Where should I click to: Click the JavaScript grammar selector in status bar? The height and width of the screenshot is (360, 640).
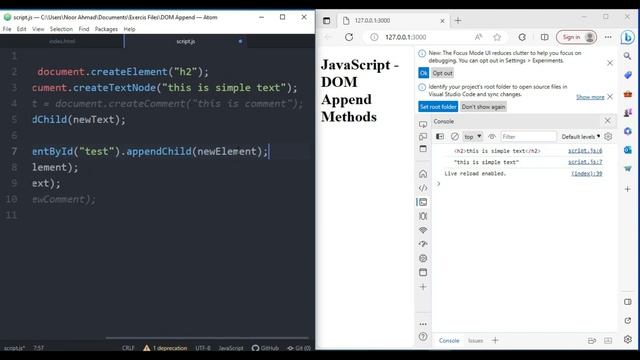(231, 348)
